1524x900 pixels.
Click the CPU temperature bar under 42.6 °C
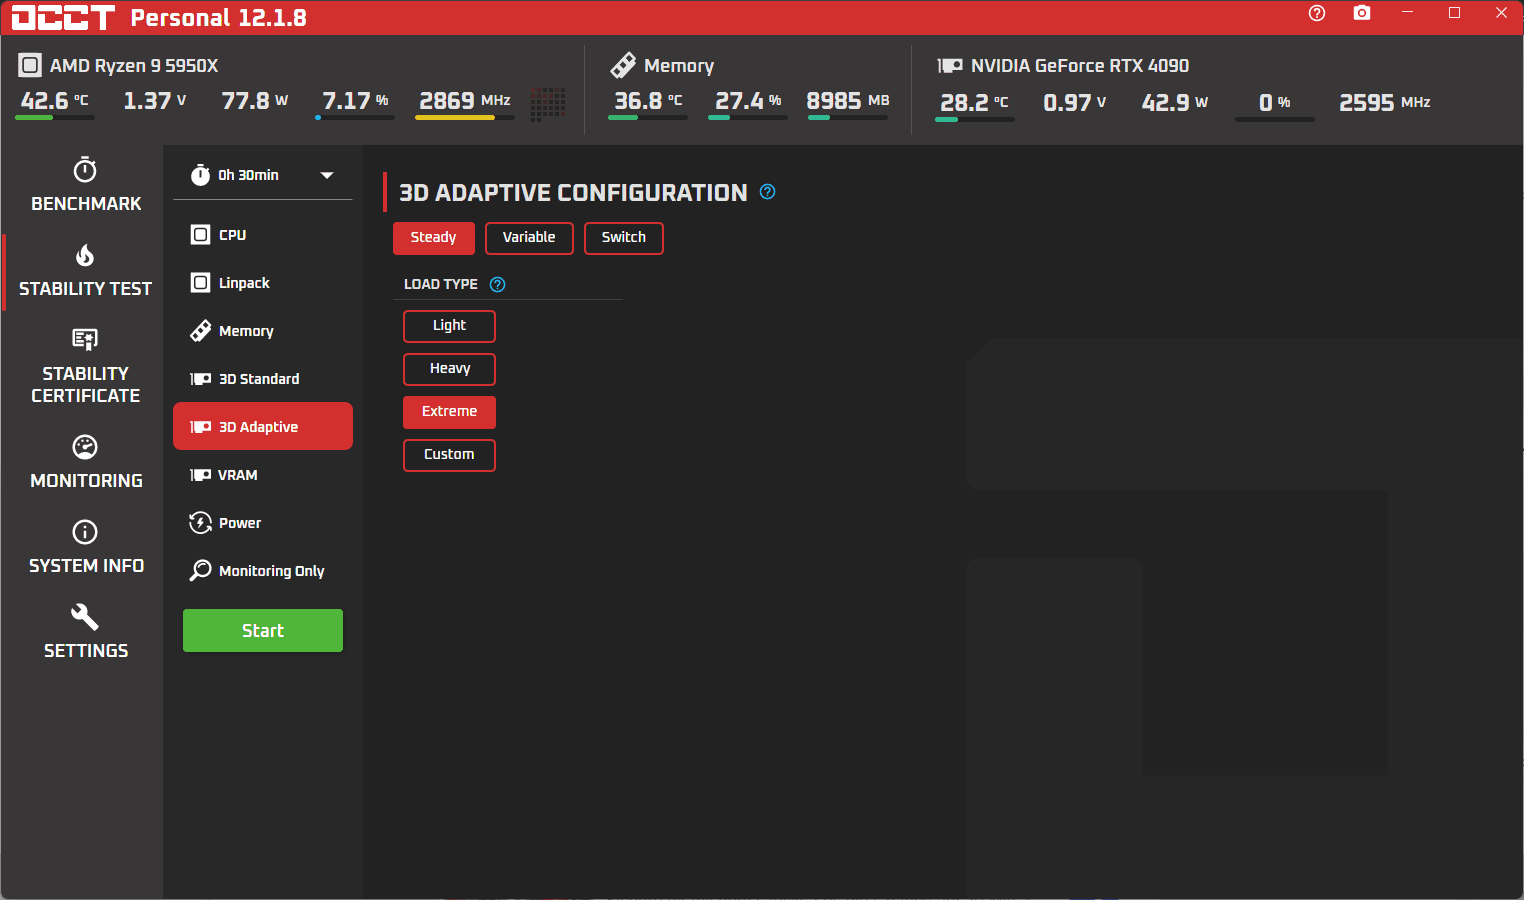pos(55,118)
